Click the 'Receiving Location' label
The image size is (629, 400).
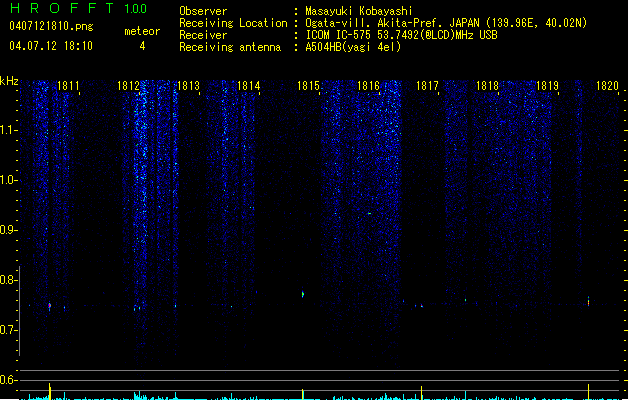pos(233,23)
